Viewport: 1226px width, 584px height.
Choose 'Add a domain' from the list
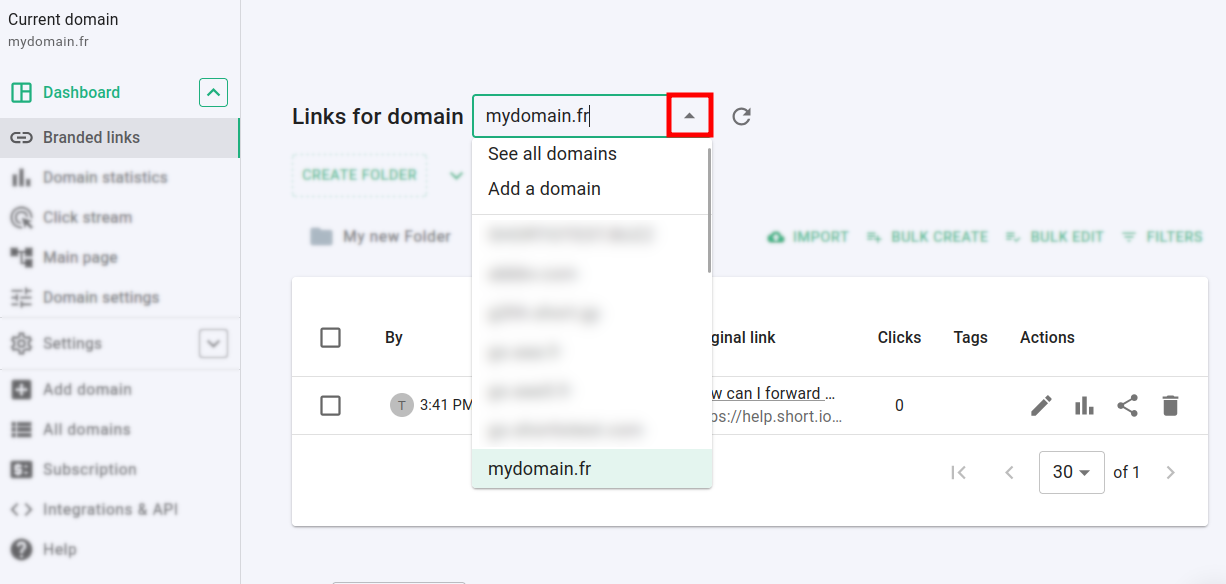tap(544, 189)
